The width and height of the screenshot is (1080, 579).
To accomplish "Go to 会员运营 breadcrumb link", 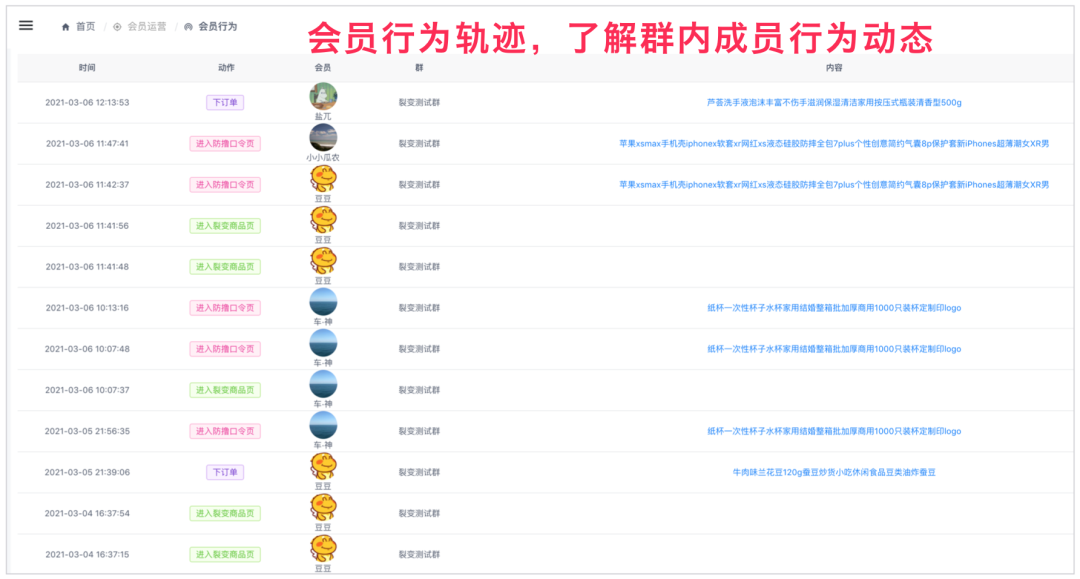I will click(x=147, y=27).
